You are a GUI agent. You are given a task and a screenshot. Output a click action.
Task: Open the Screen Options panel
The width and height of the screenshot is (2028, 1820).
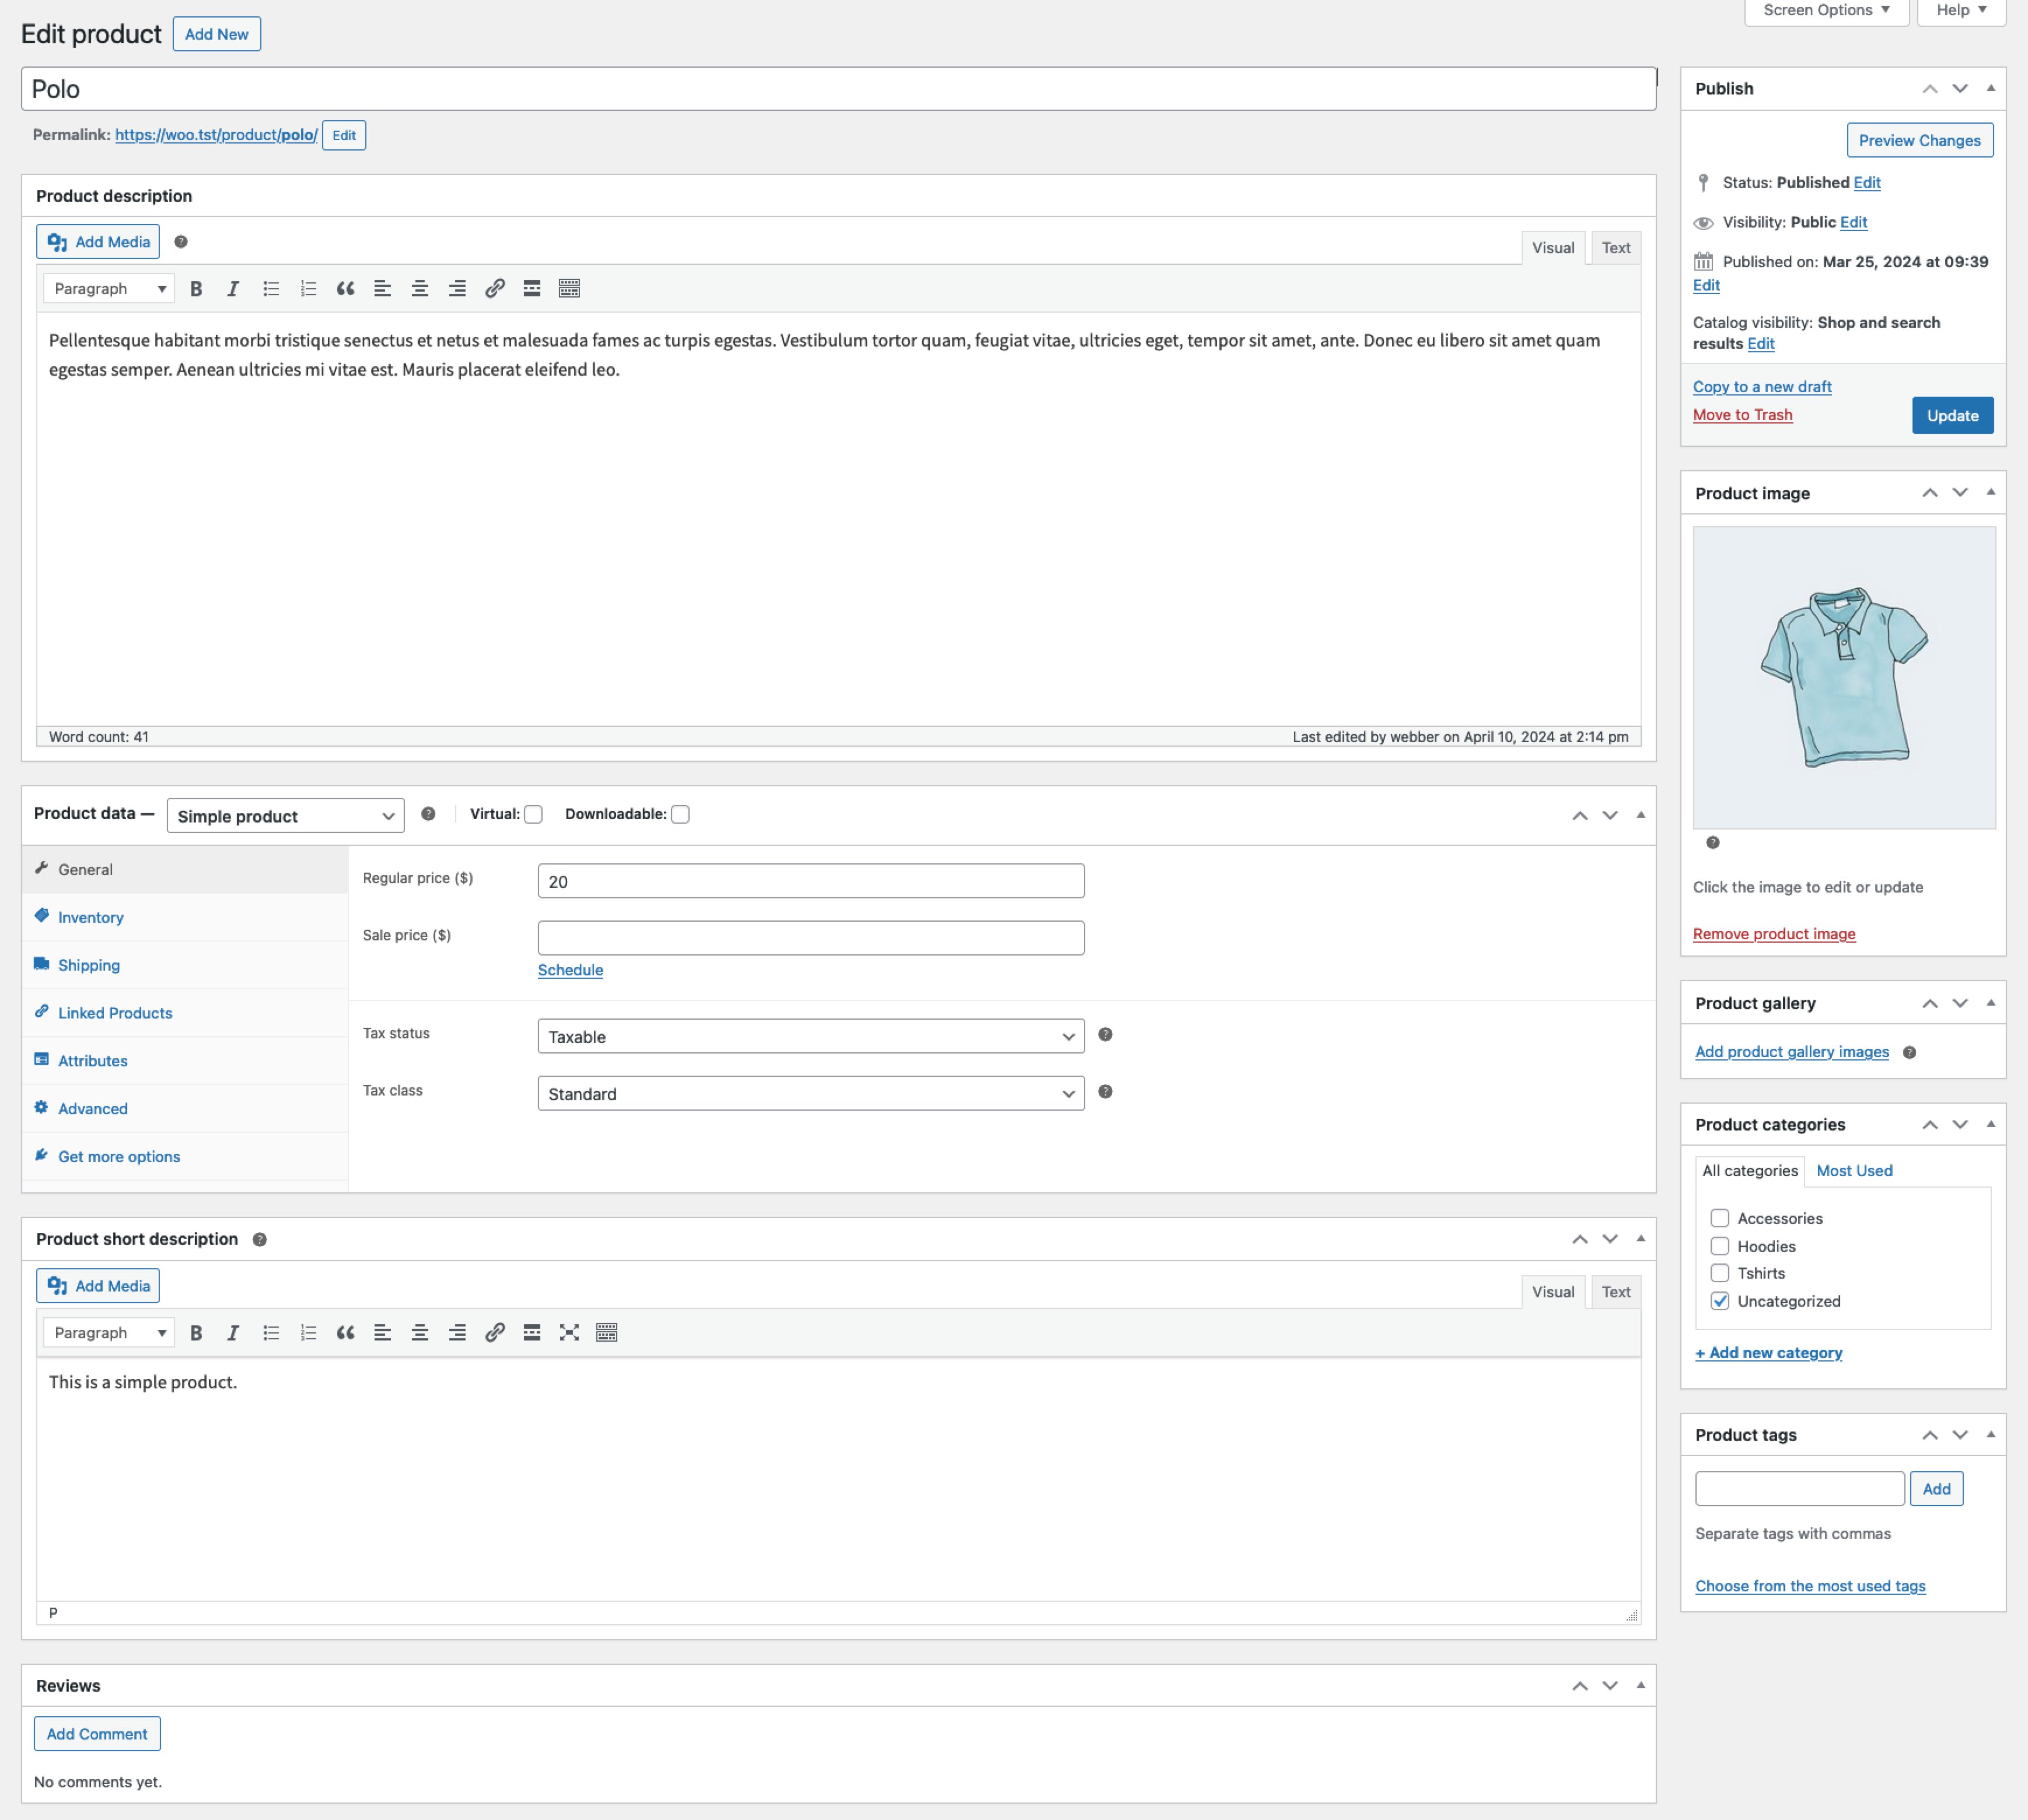1826,10
